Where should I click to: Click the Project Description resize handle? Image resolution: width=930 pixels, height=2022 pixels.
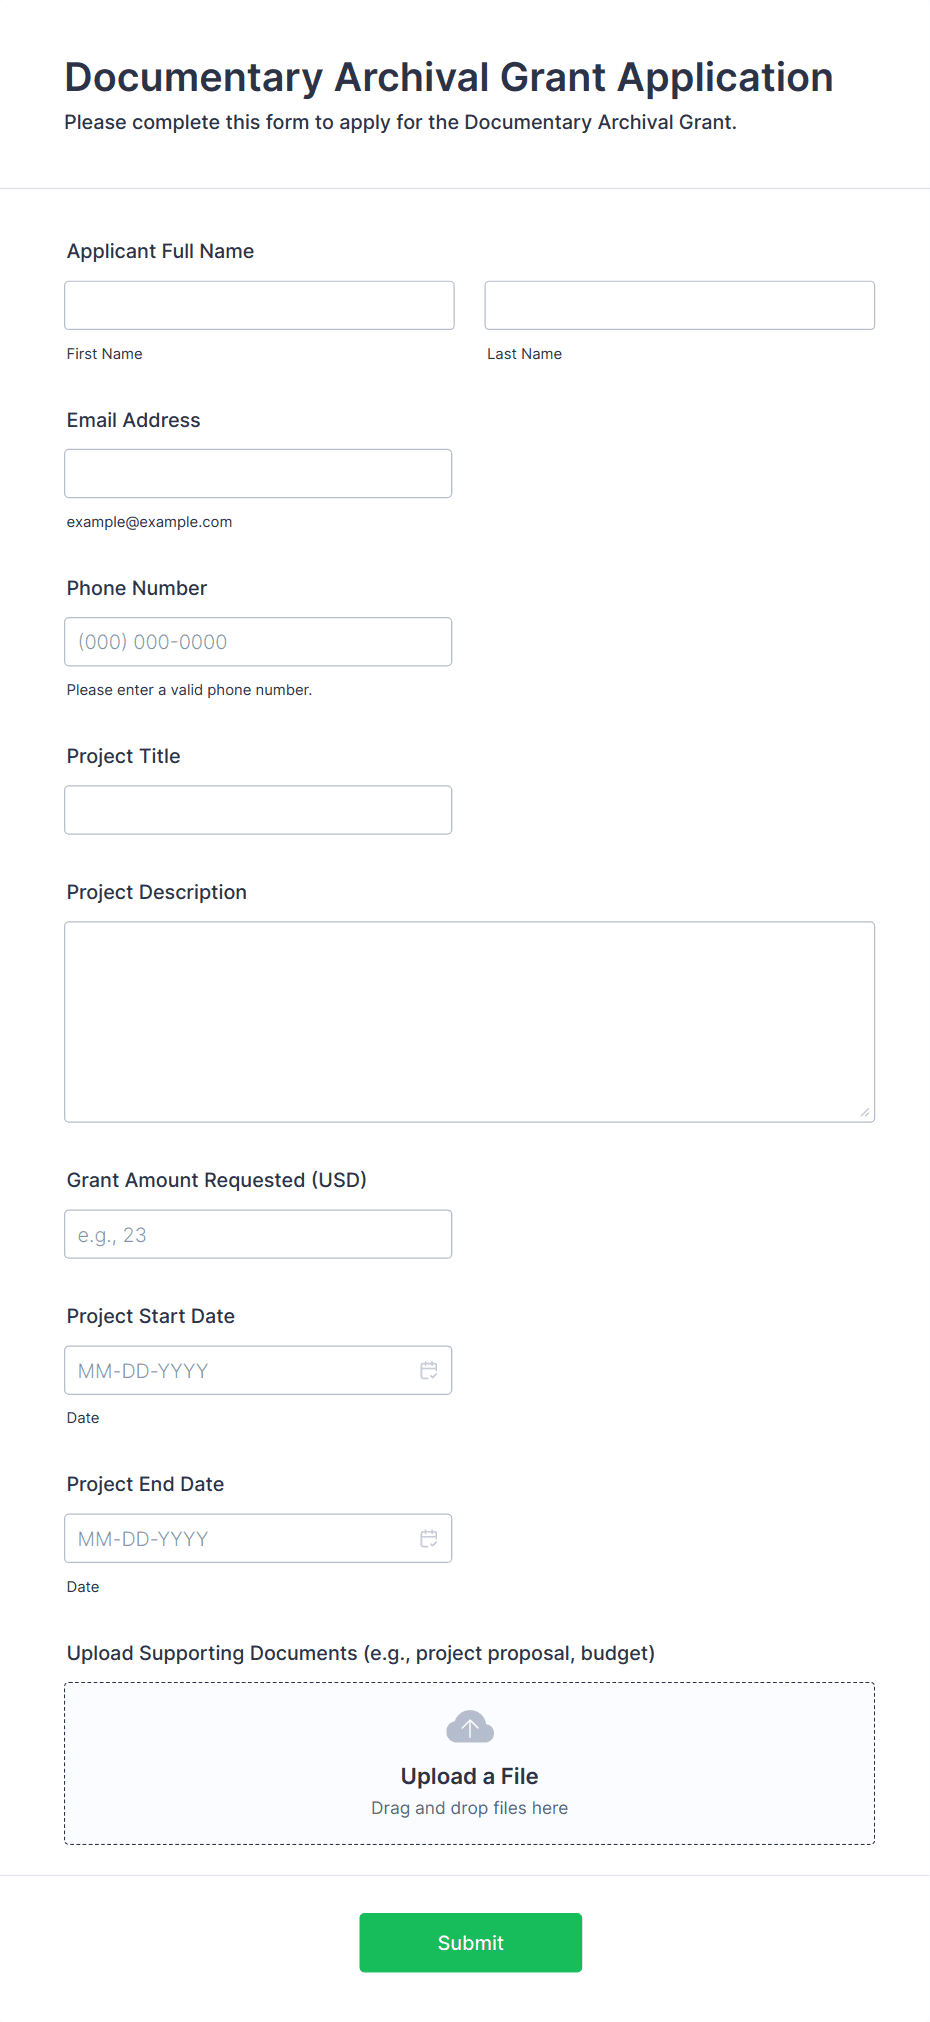865,1112
